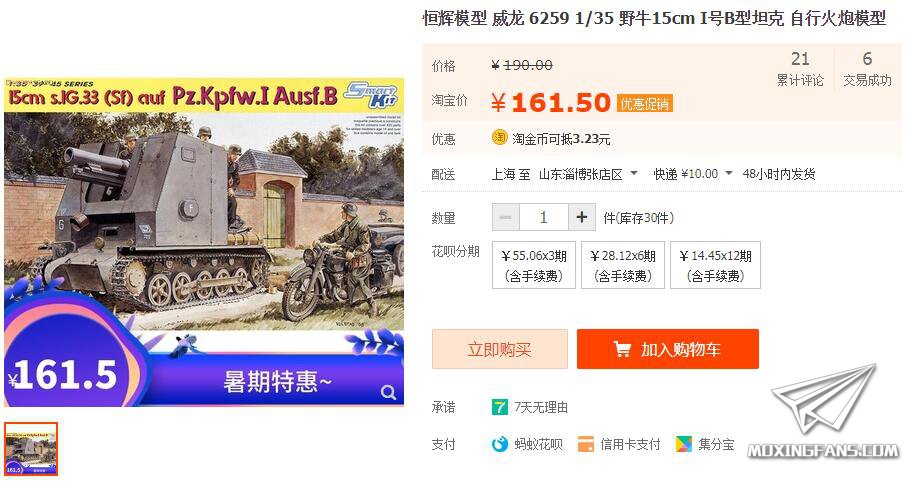Click the credit card payment icon
This screenshot has width=909, height=486.
586,444
